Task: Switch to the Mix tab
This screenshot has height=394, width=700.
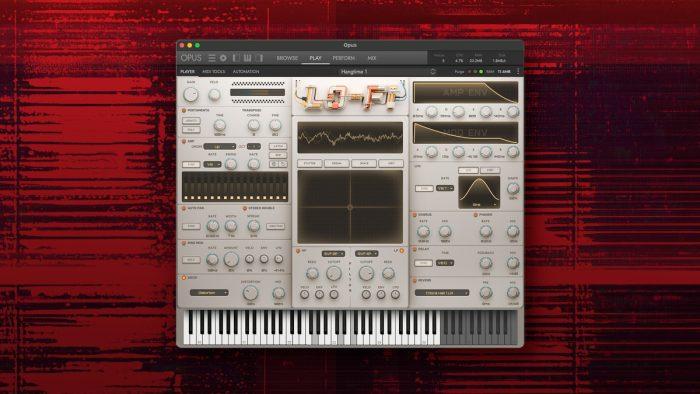Action: click(x=371, y=58)
